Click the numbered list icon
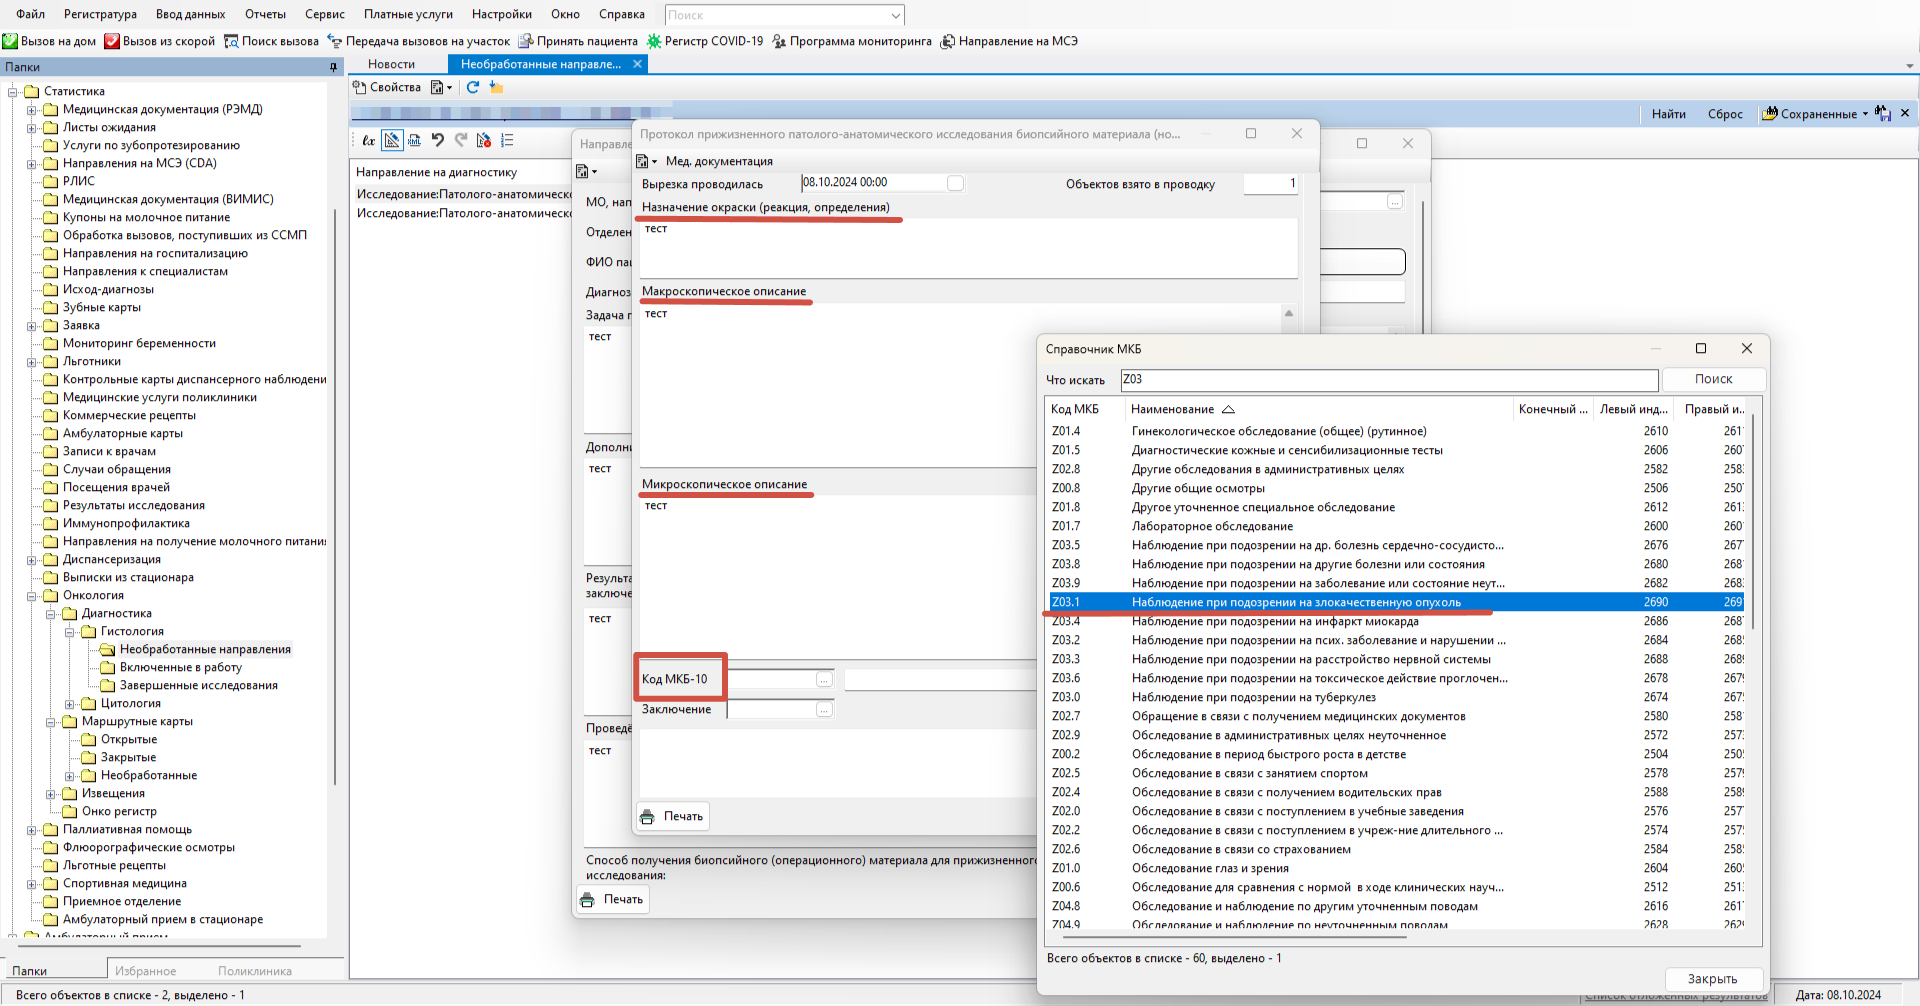1920x1006 pixels. [x=507, y=140]
